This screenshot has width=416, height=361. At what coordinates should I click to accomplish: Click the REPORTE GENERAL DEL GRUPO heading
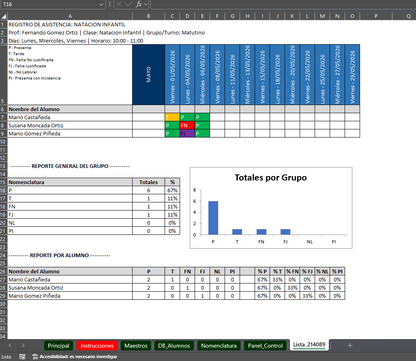tap(70, 166)
